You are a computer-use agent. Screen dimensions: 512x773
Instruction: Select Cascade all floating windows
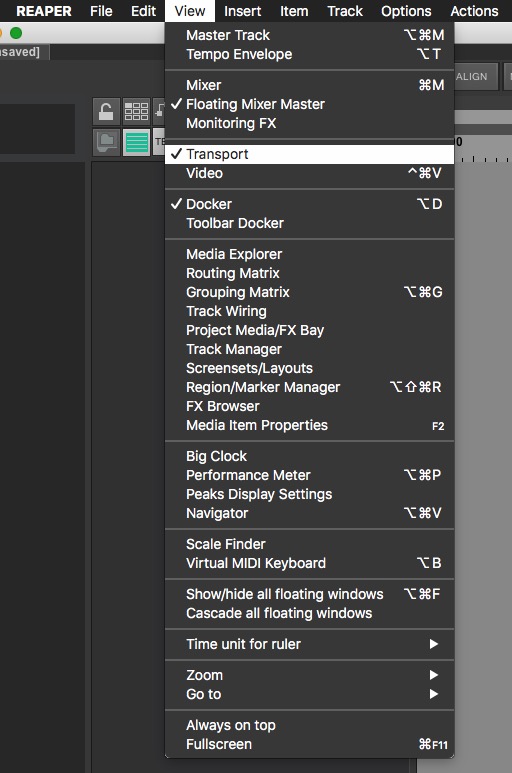(309, 613)
